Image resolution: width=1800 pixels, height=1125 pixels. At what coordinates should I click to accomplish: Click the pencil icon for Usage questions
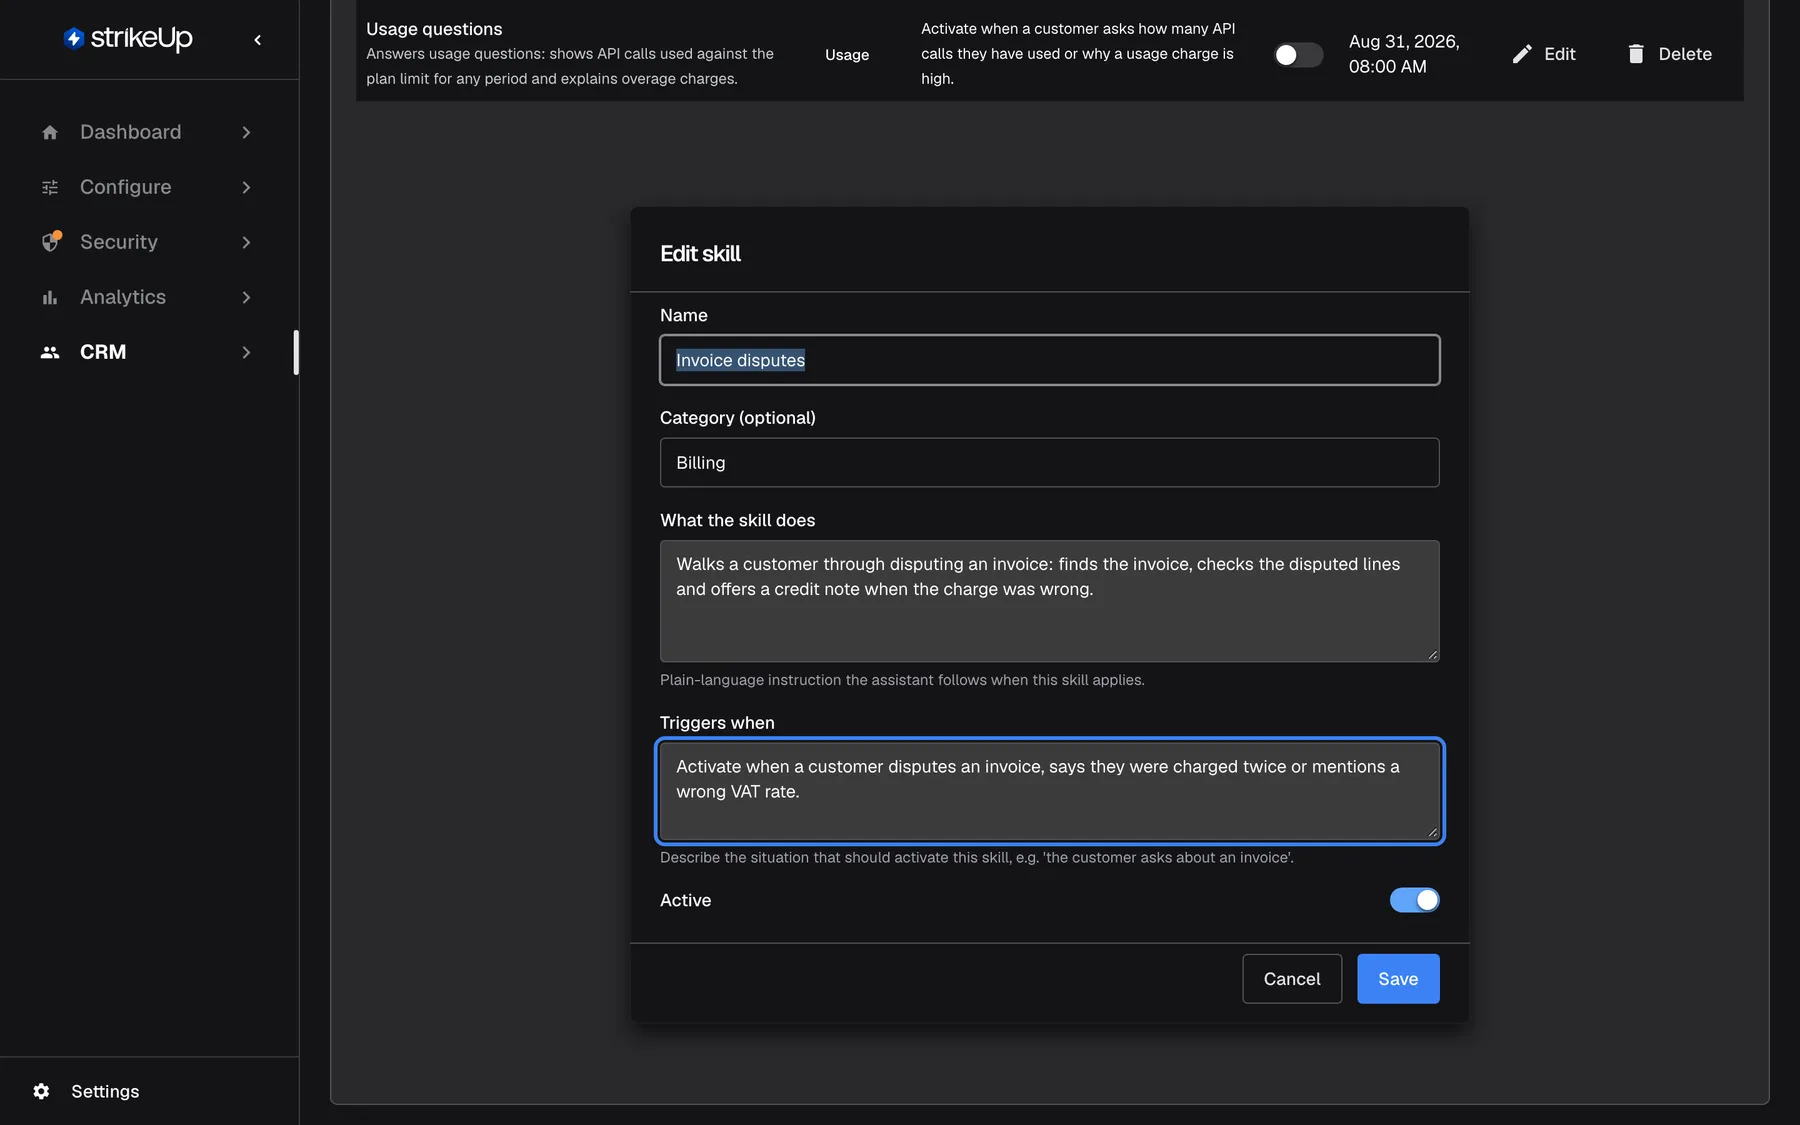point(1522,54)
